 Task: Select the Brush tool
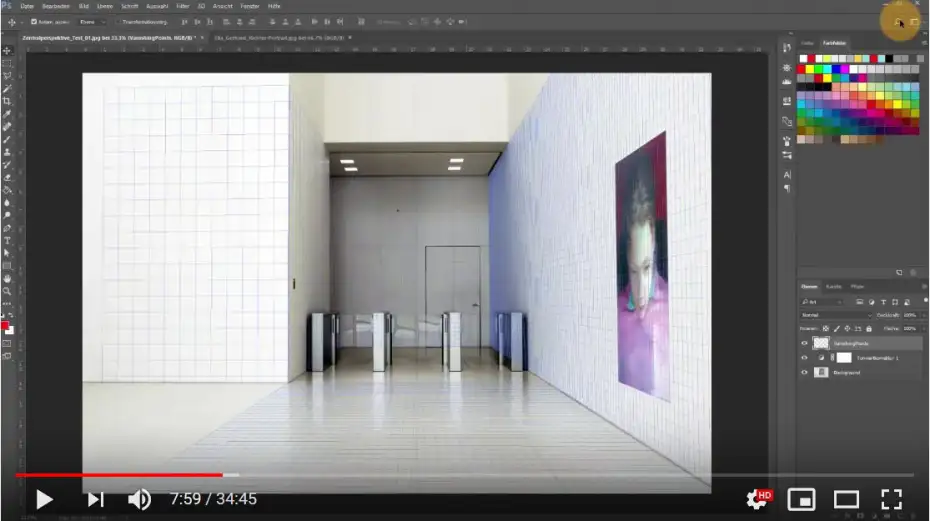7,139
